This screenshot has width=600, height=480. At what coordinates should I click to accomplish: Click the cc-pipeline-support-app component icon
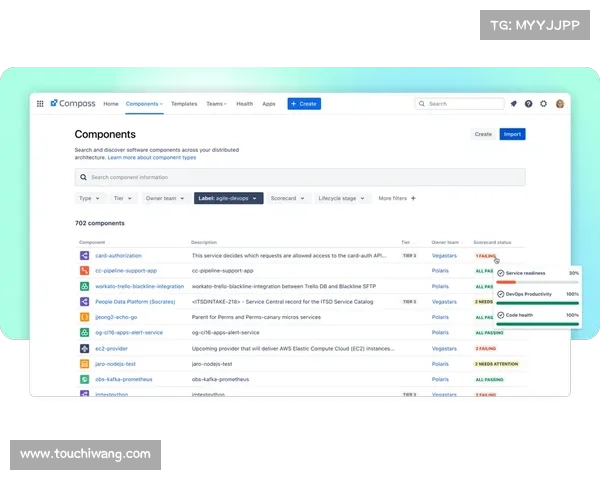pos(85,271)
